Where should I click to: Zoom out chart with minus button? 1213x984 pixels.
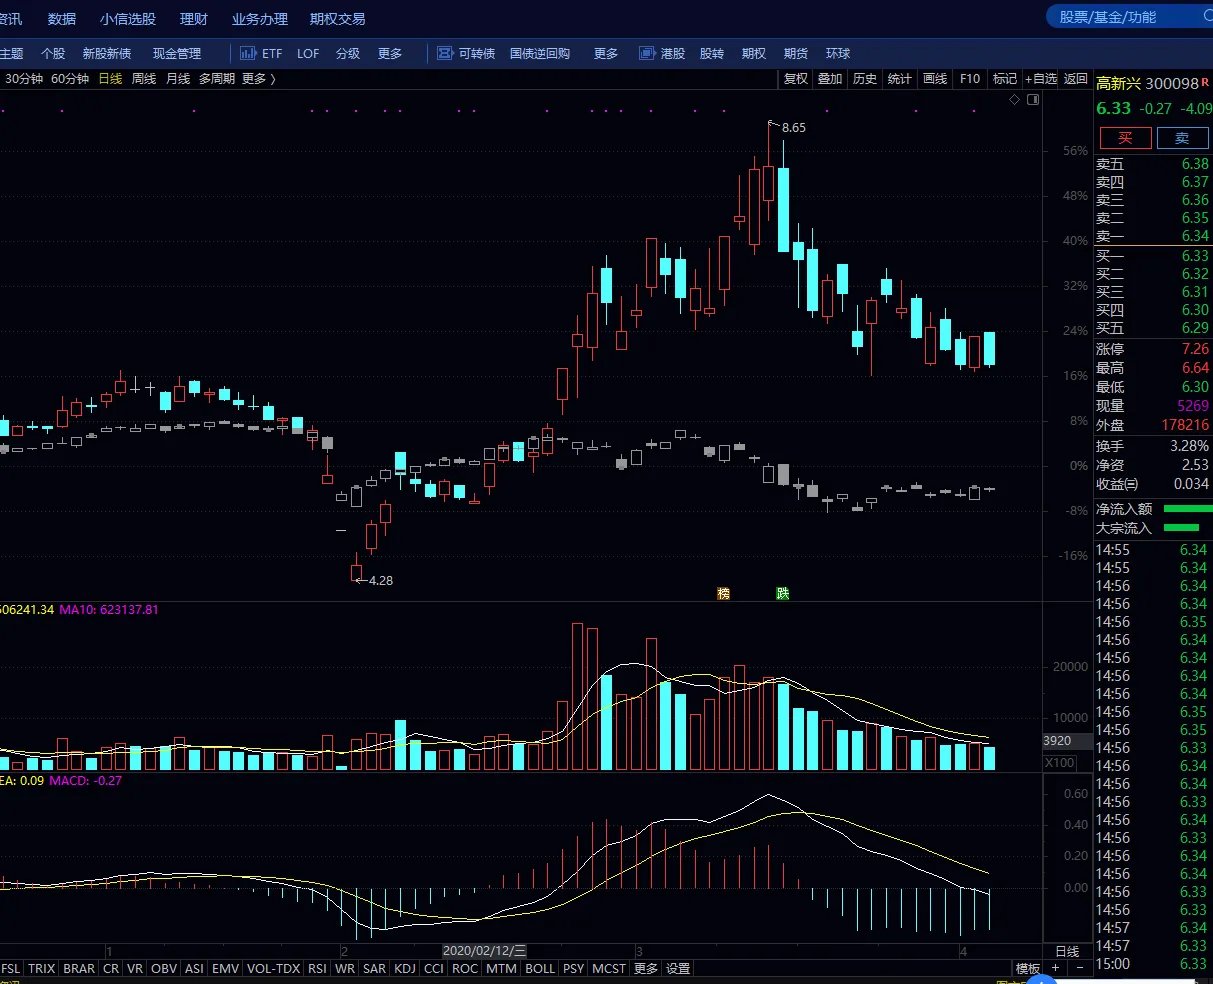(x=1080, y=968)
